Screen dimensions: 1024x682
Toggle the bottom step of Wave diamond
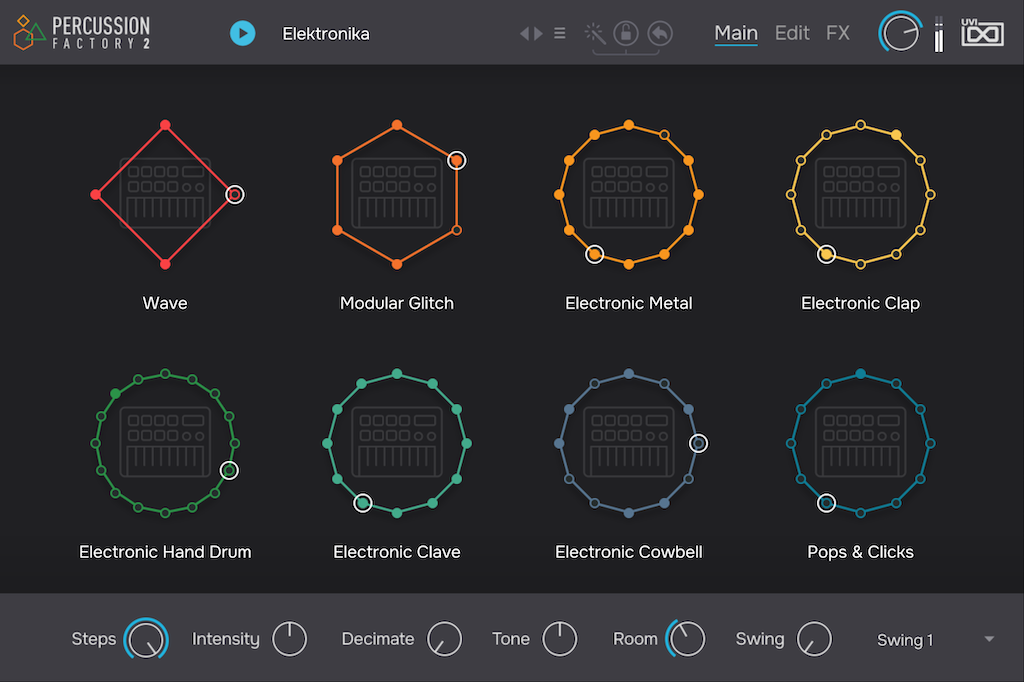[x=165, y=264]
